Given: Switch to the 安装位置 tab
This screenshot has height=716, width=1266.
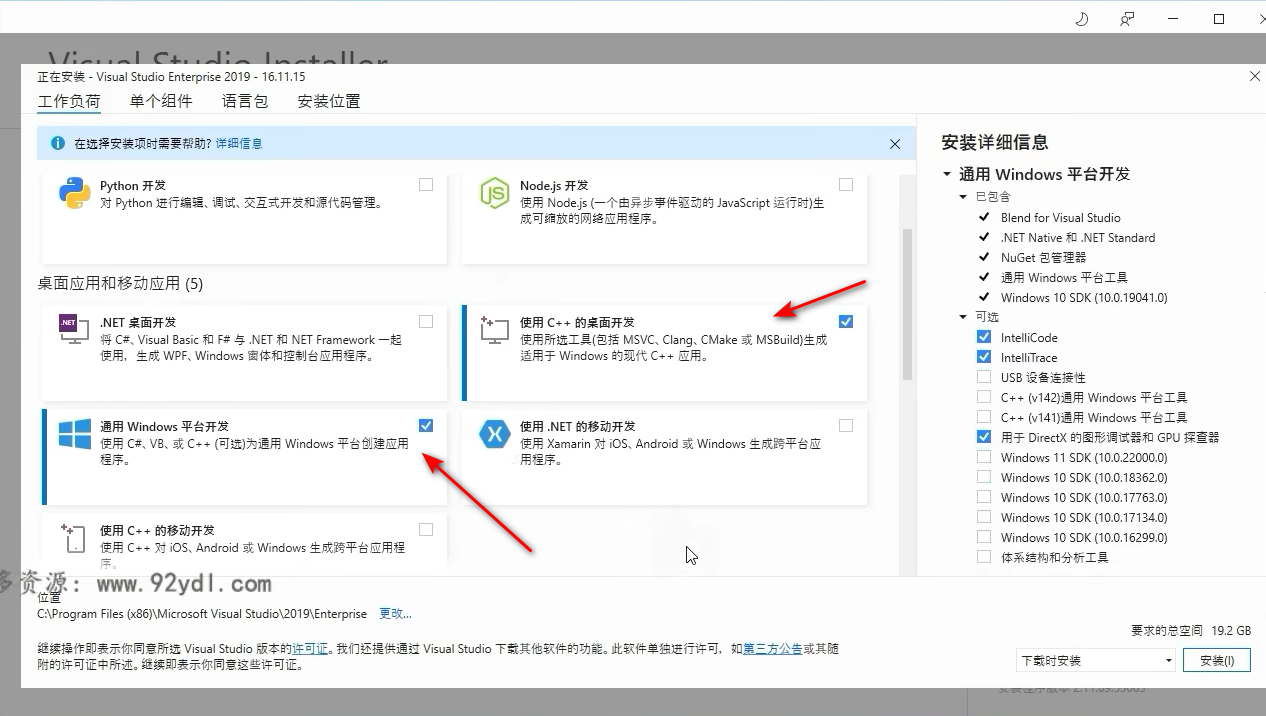Looking at the screenshot, I should (x=329, y=101).
